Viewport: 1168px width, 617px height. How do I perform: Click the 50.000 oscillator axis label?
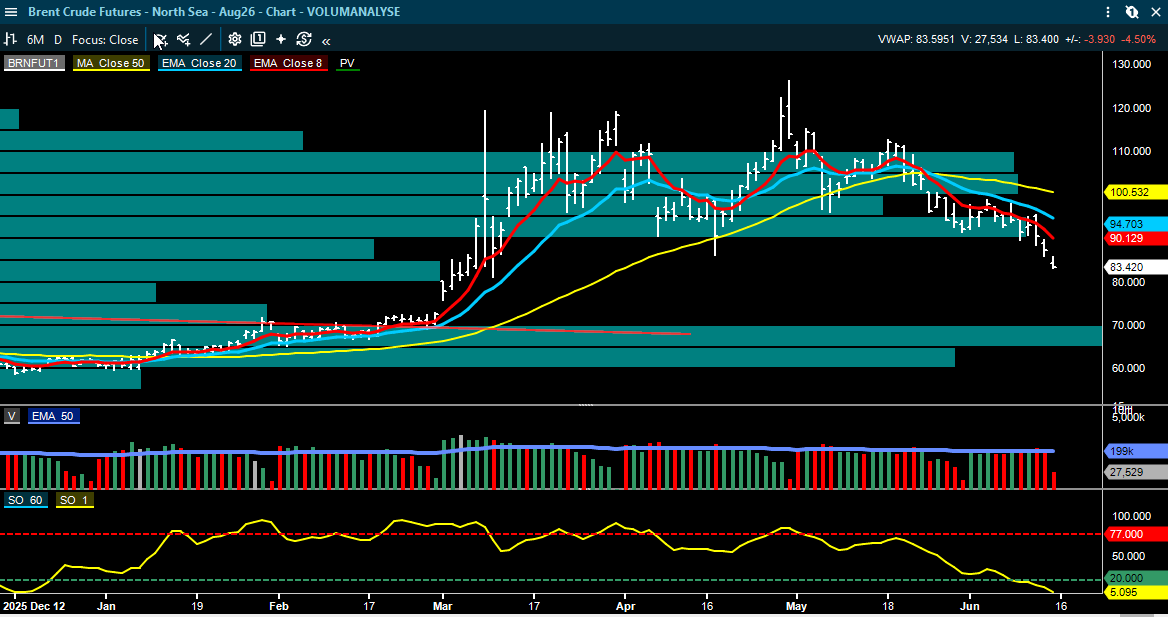pyautogui.click(x=1128, y=557)
